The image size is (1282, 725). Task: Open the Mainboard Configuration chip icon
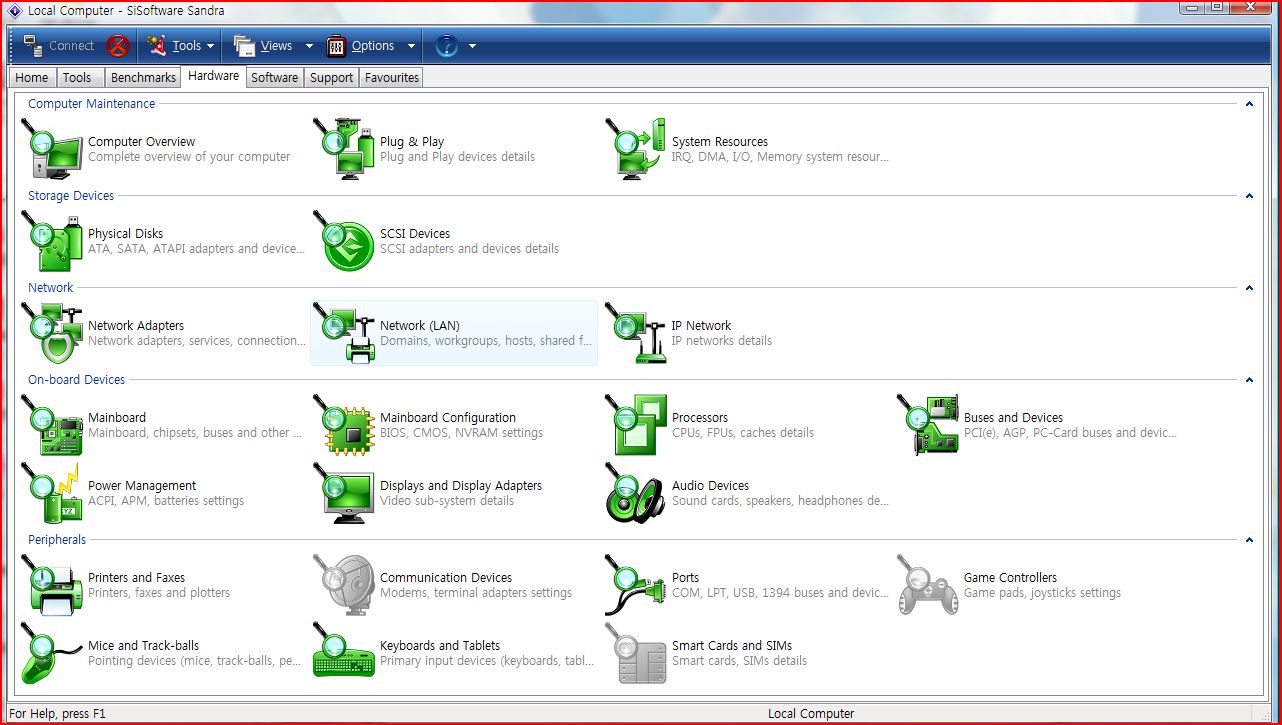coord(344,425)
